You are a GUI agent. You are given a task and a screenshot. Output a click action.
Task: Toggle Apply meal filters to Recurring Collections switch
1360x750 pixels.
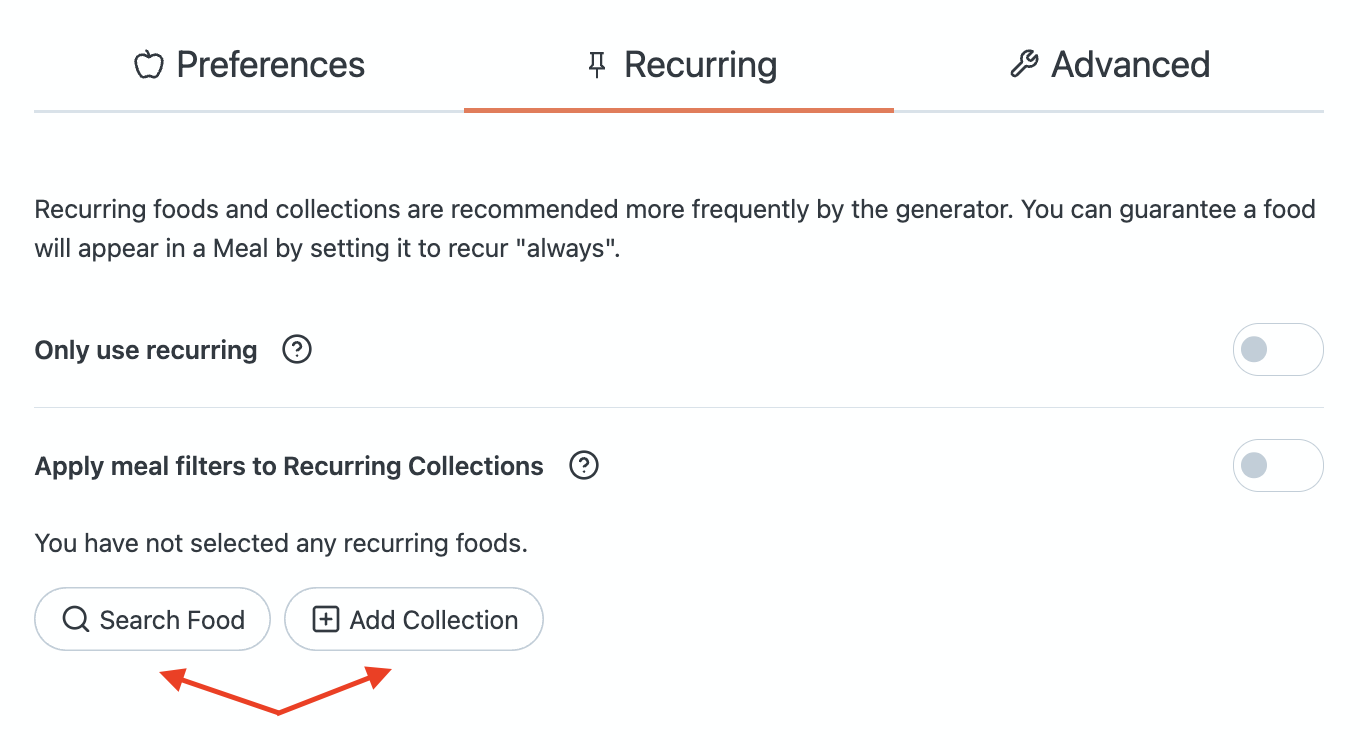click(x=1277, y=466)
